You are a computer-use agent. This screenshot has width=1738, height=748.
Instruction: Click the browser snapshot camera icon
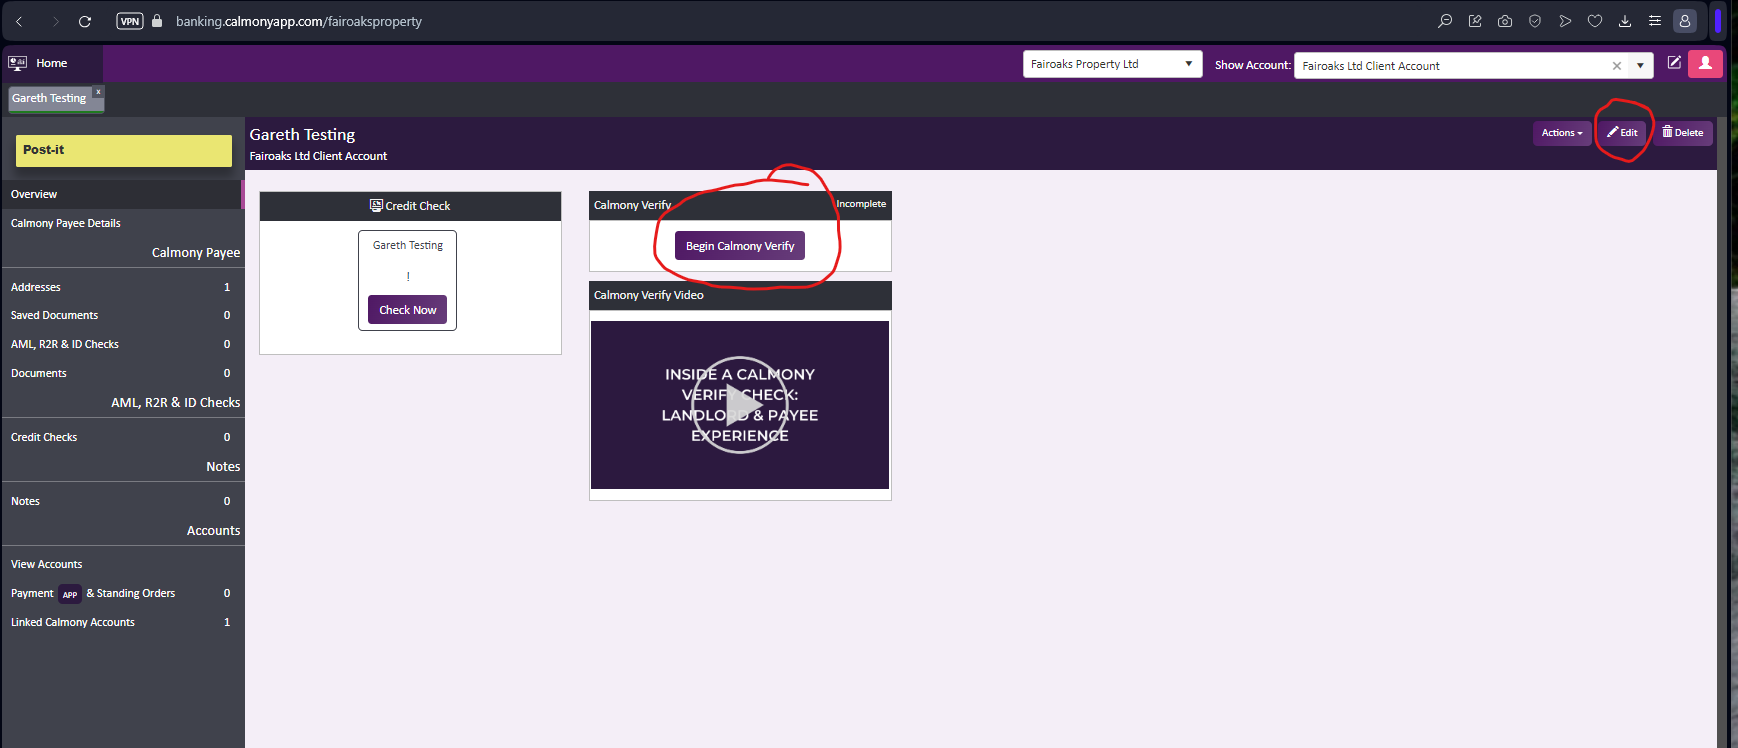[x=1504, y=21]
